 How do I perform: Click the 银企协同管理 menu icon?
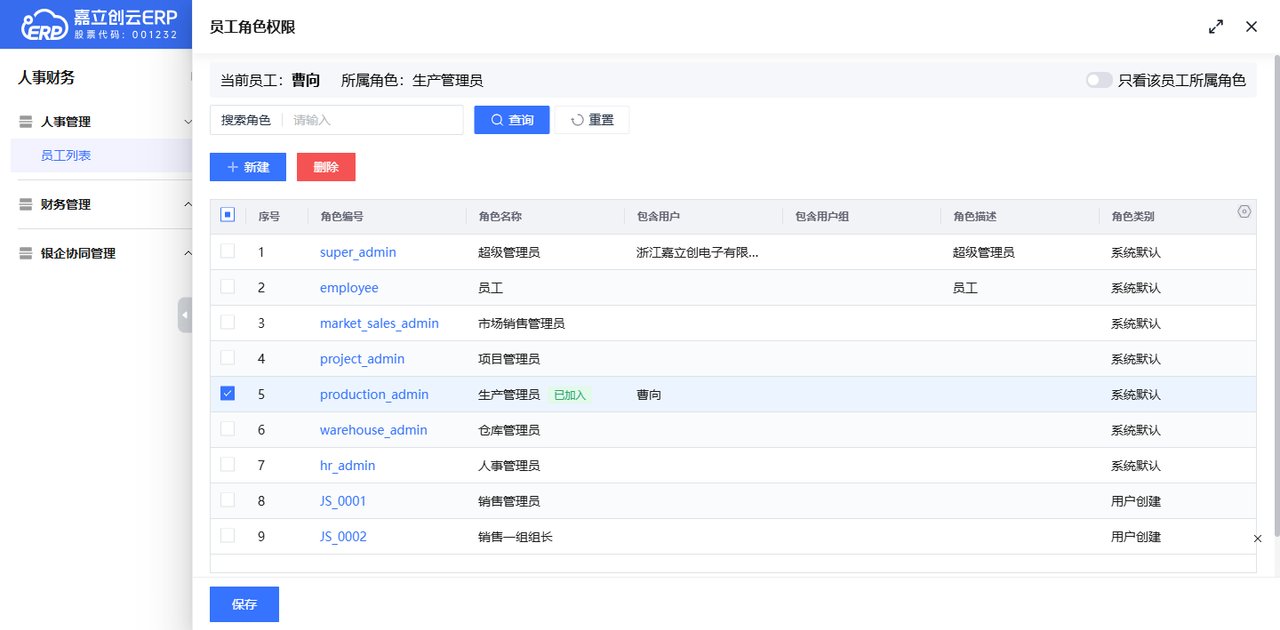[27, 254]
